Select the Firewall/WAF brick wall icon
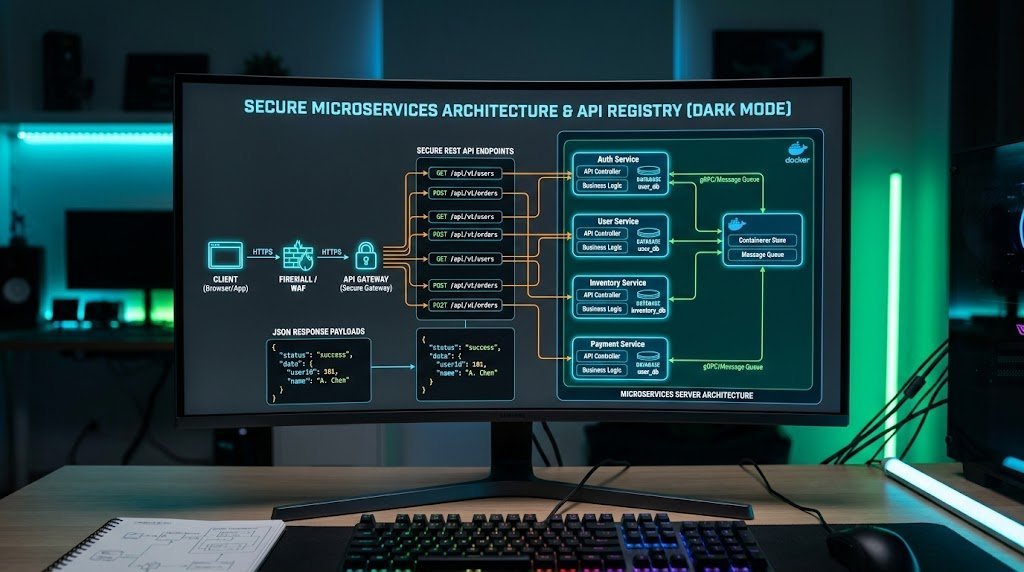The height and width of the screenshot is (572, 1024). [298, 256]
